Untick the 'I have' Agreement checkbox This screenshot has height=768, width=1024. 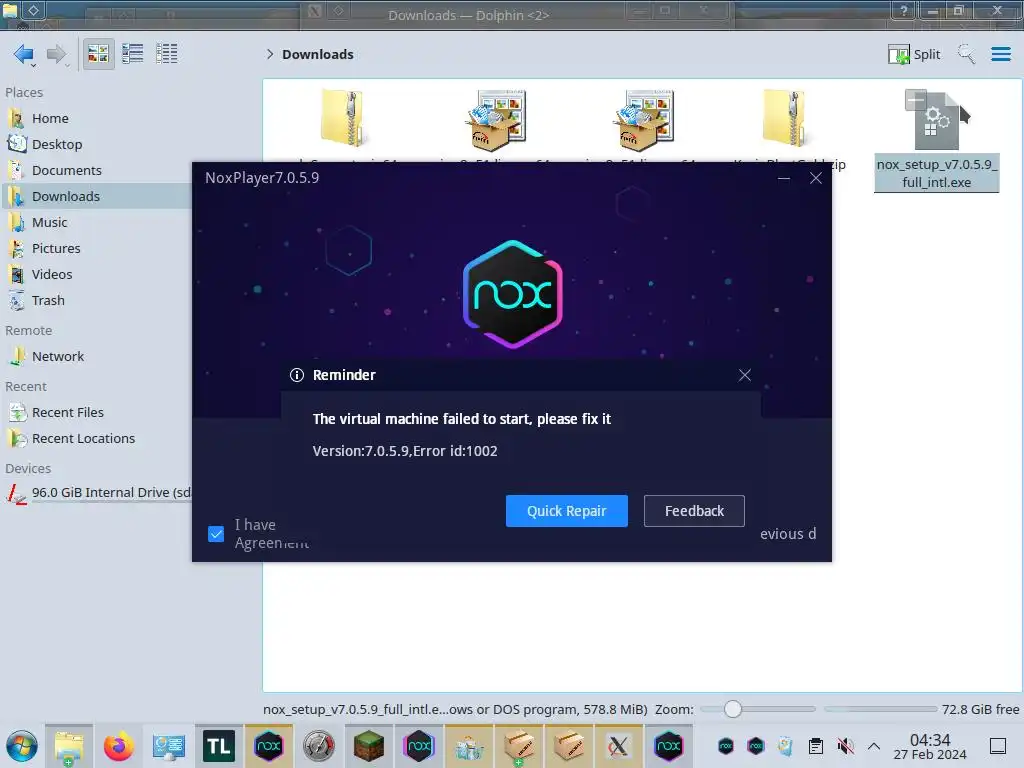click(x=216, y=534)
